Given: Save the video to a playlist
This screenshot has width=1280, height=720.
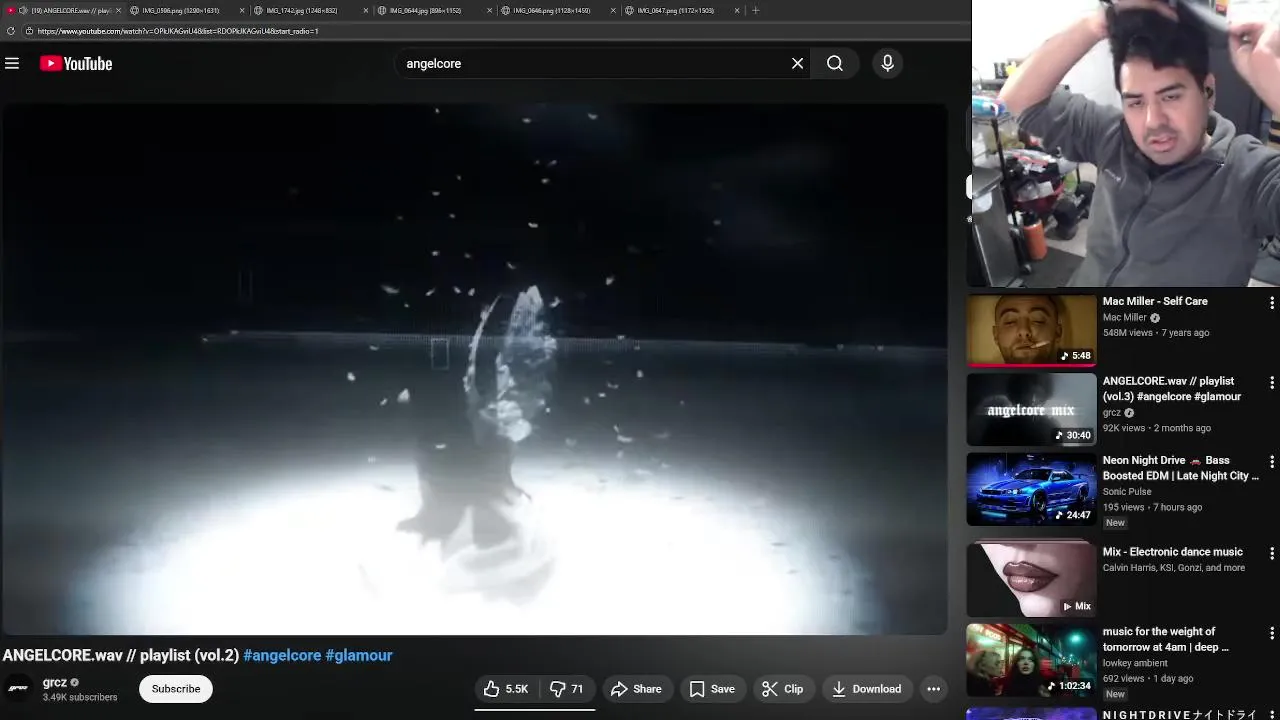Looking at the screenshot, I should click(712, 689).
